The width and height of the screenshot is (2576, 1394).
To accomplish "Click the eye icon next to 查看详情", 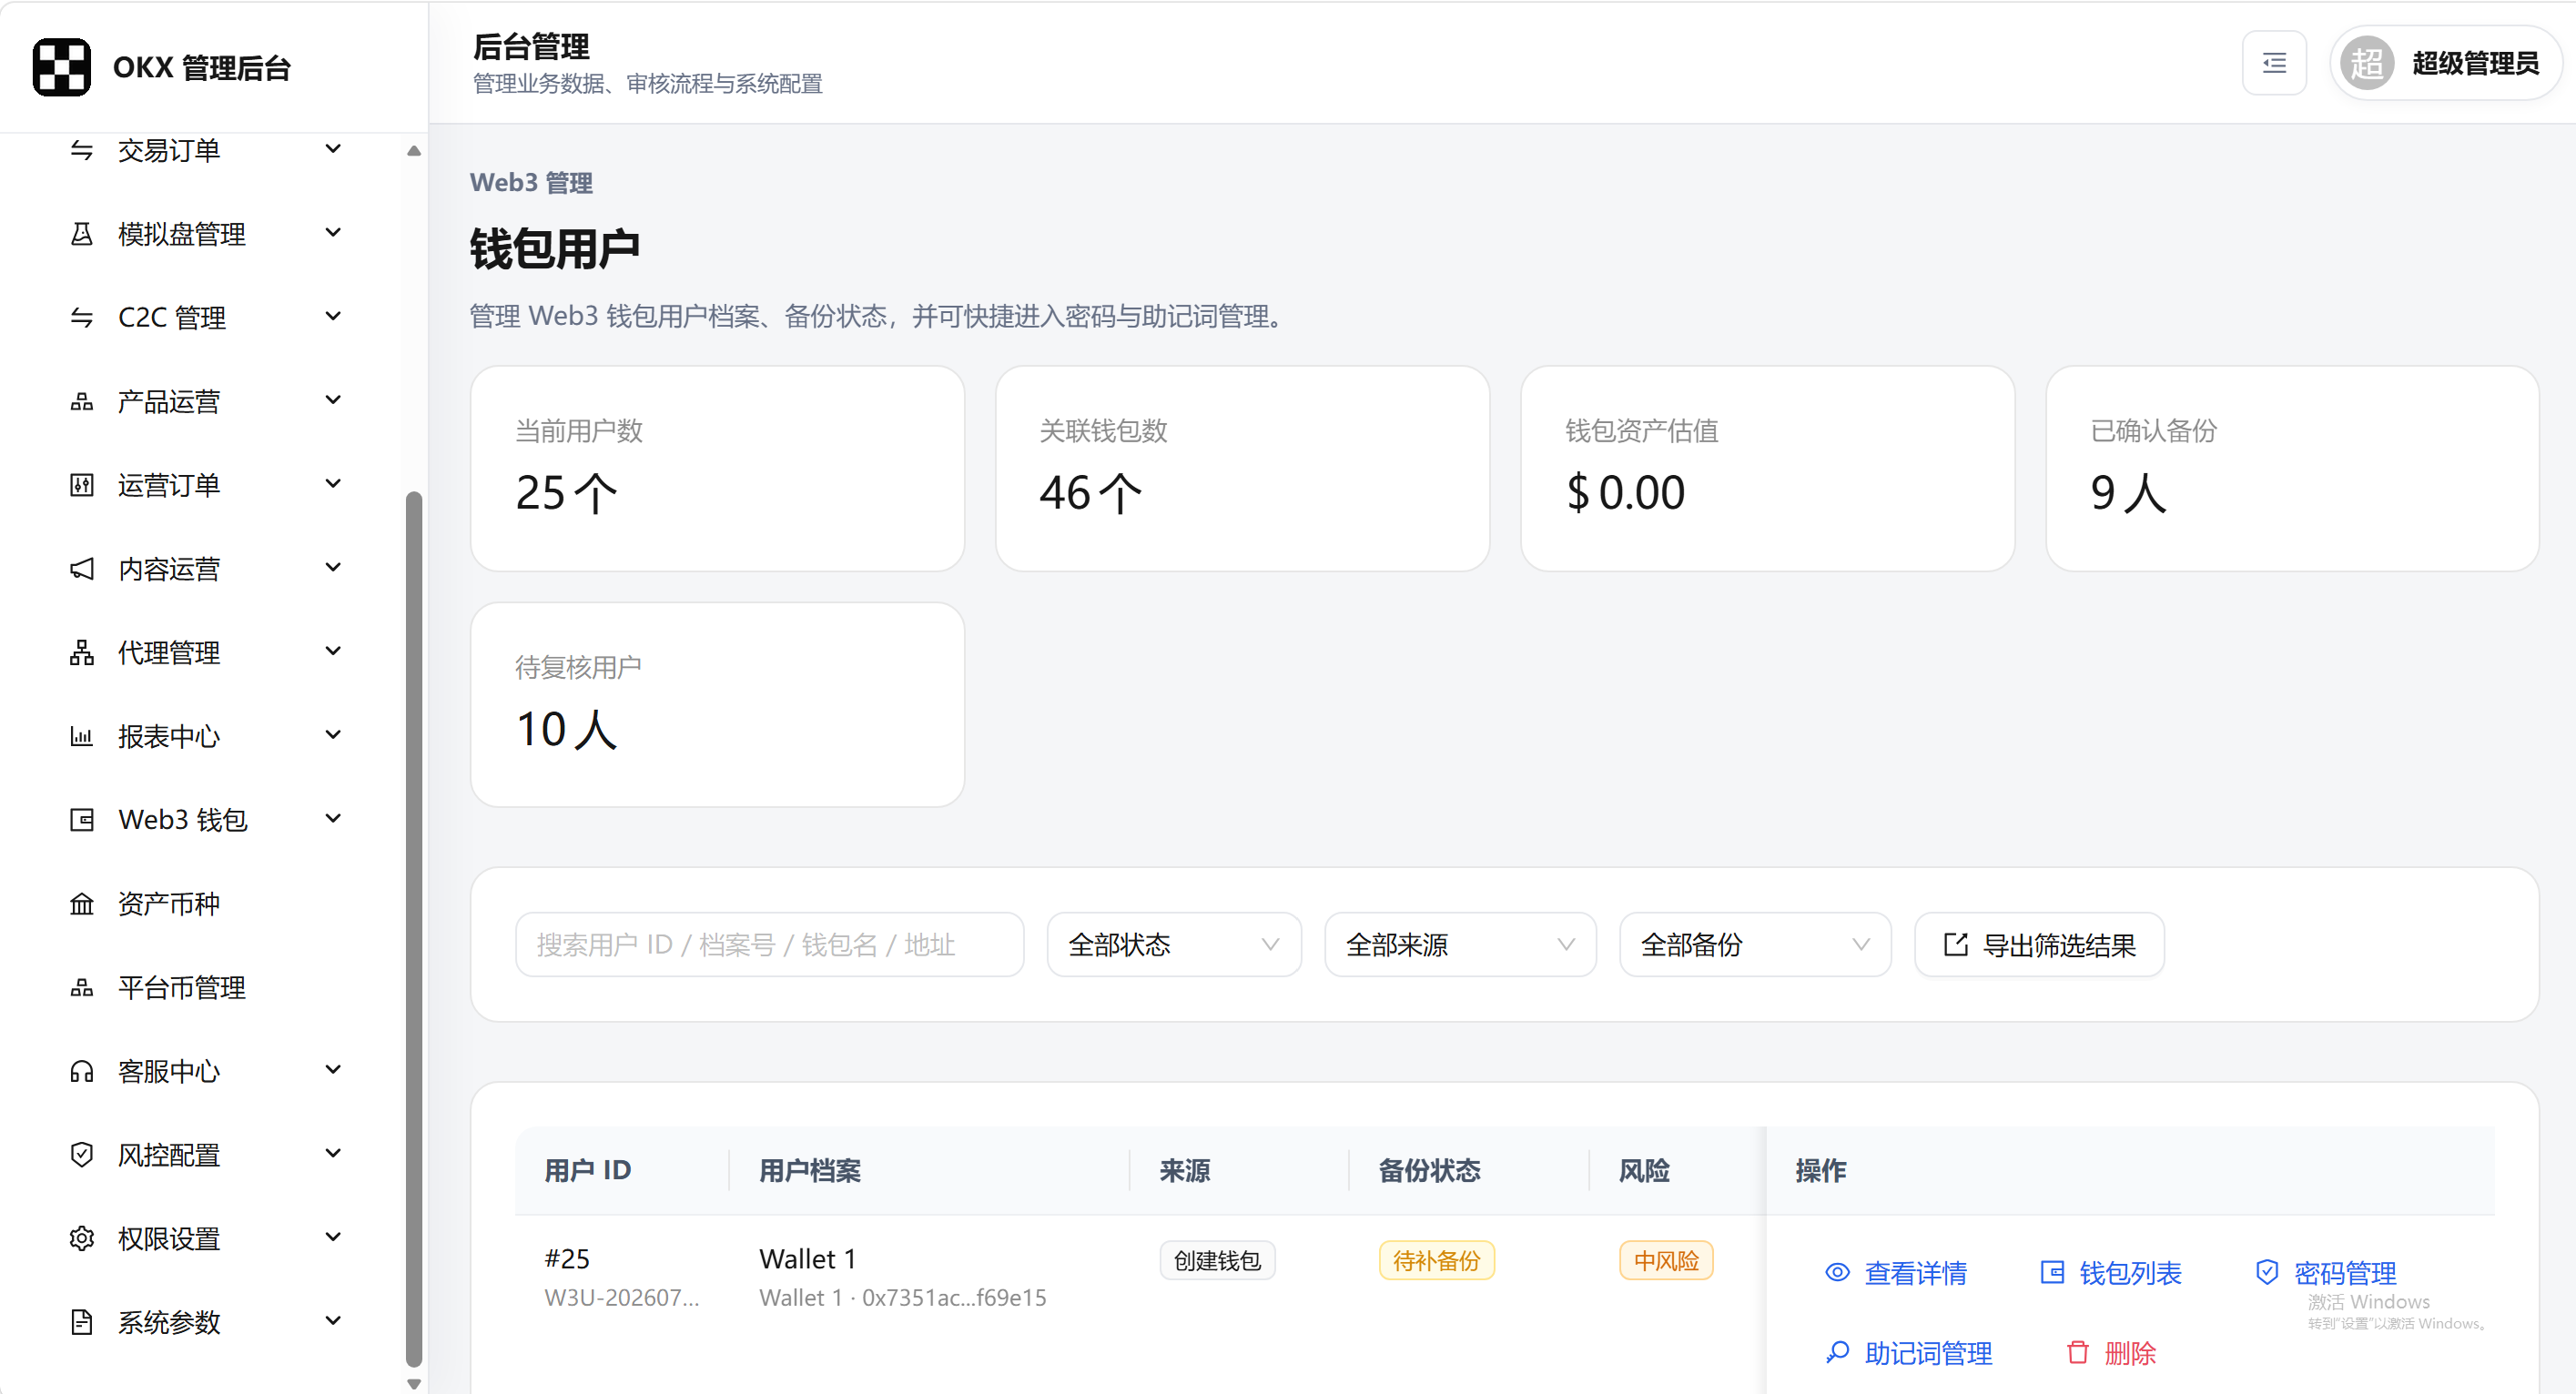I will tap(1837, 1272).
